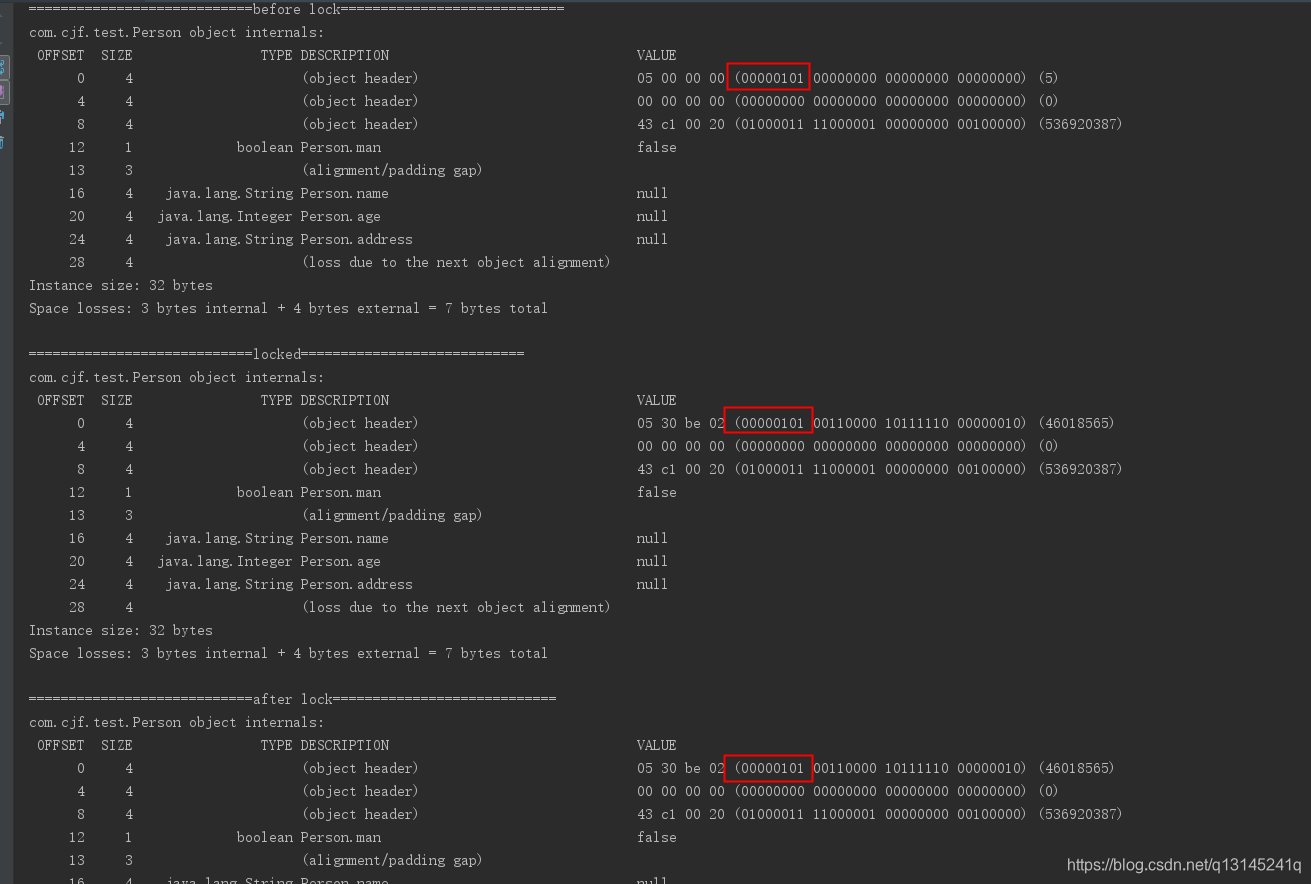Click the VALUE header in after-lock table
The image size is (1311, 884).
(656, 745)
